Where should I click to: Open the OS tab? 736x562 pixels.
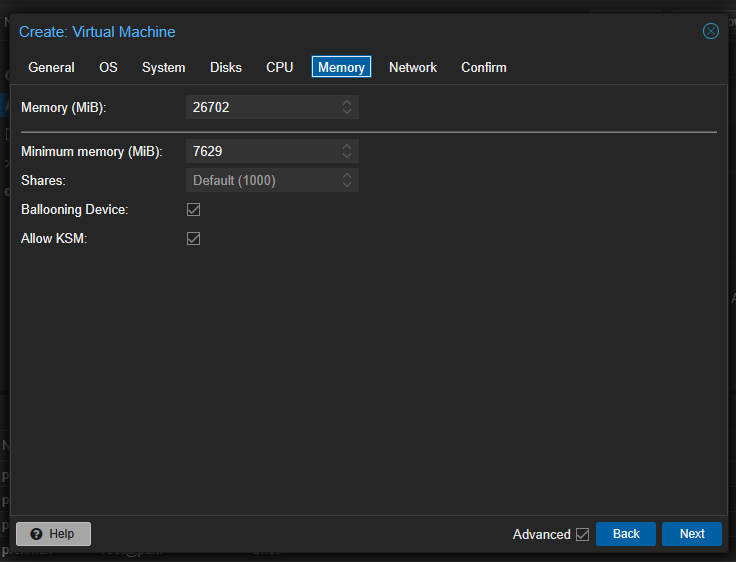click(108, 67)
